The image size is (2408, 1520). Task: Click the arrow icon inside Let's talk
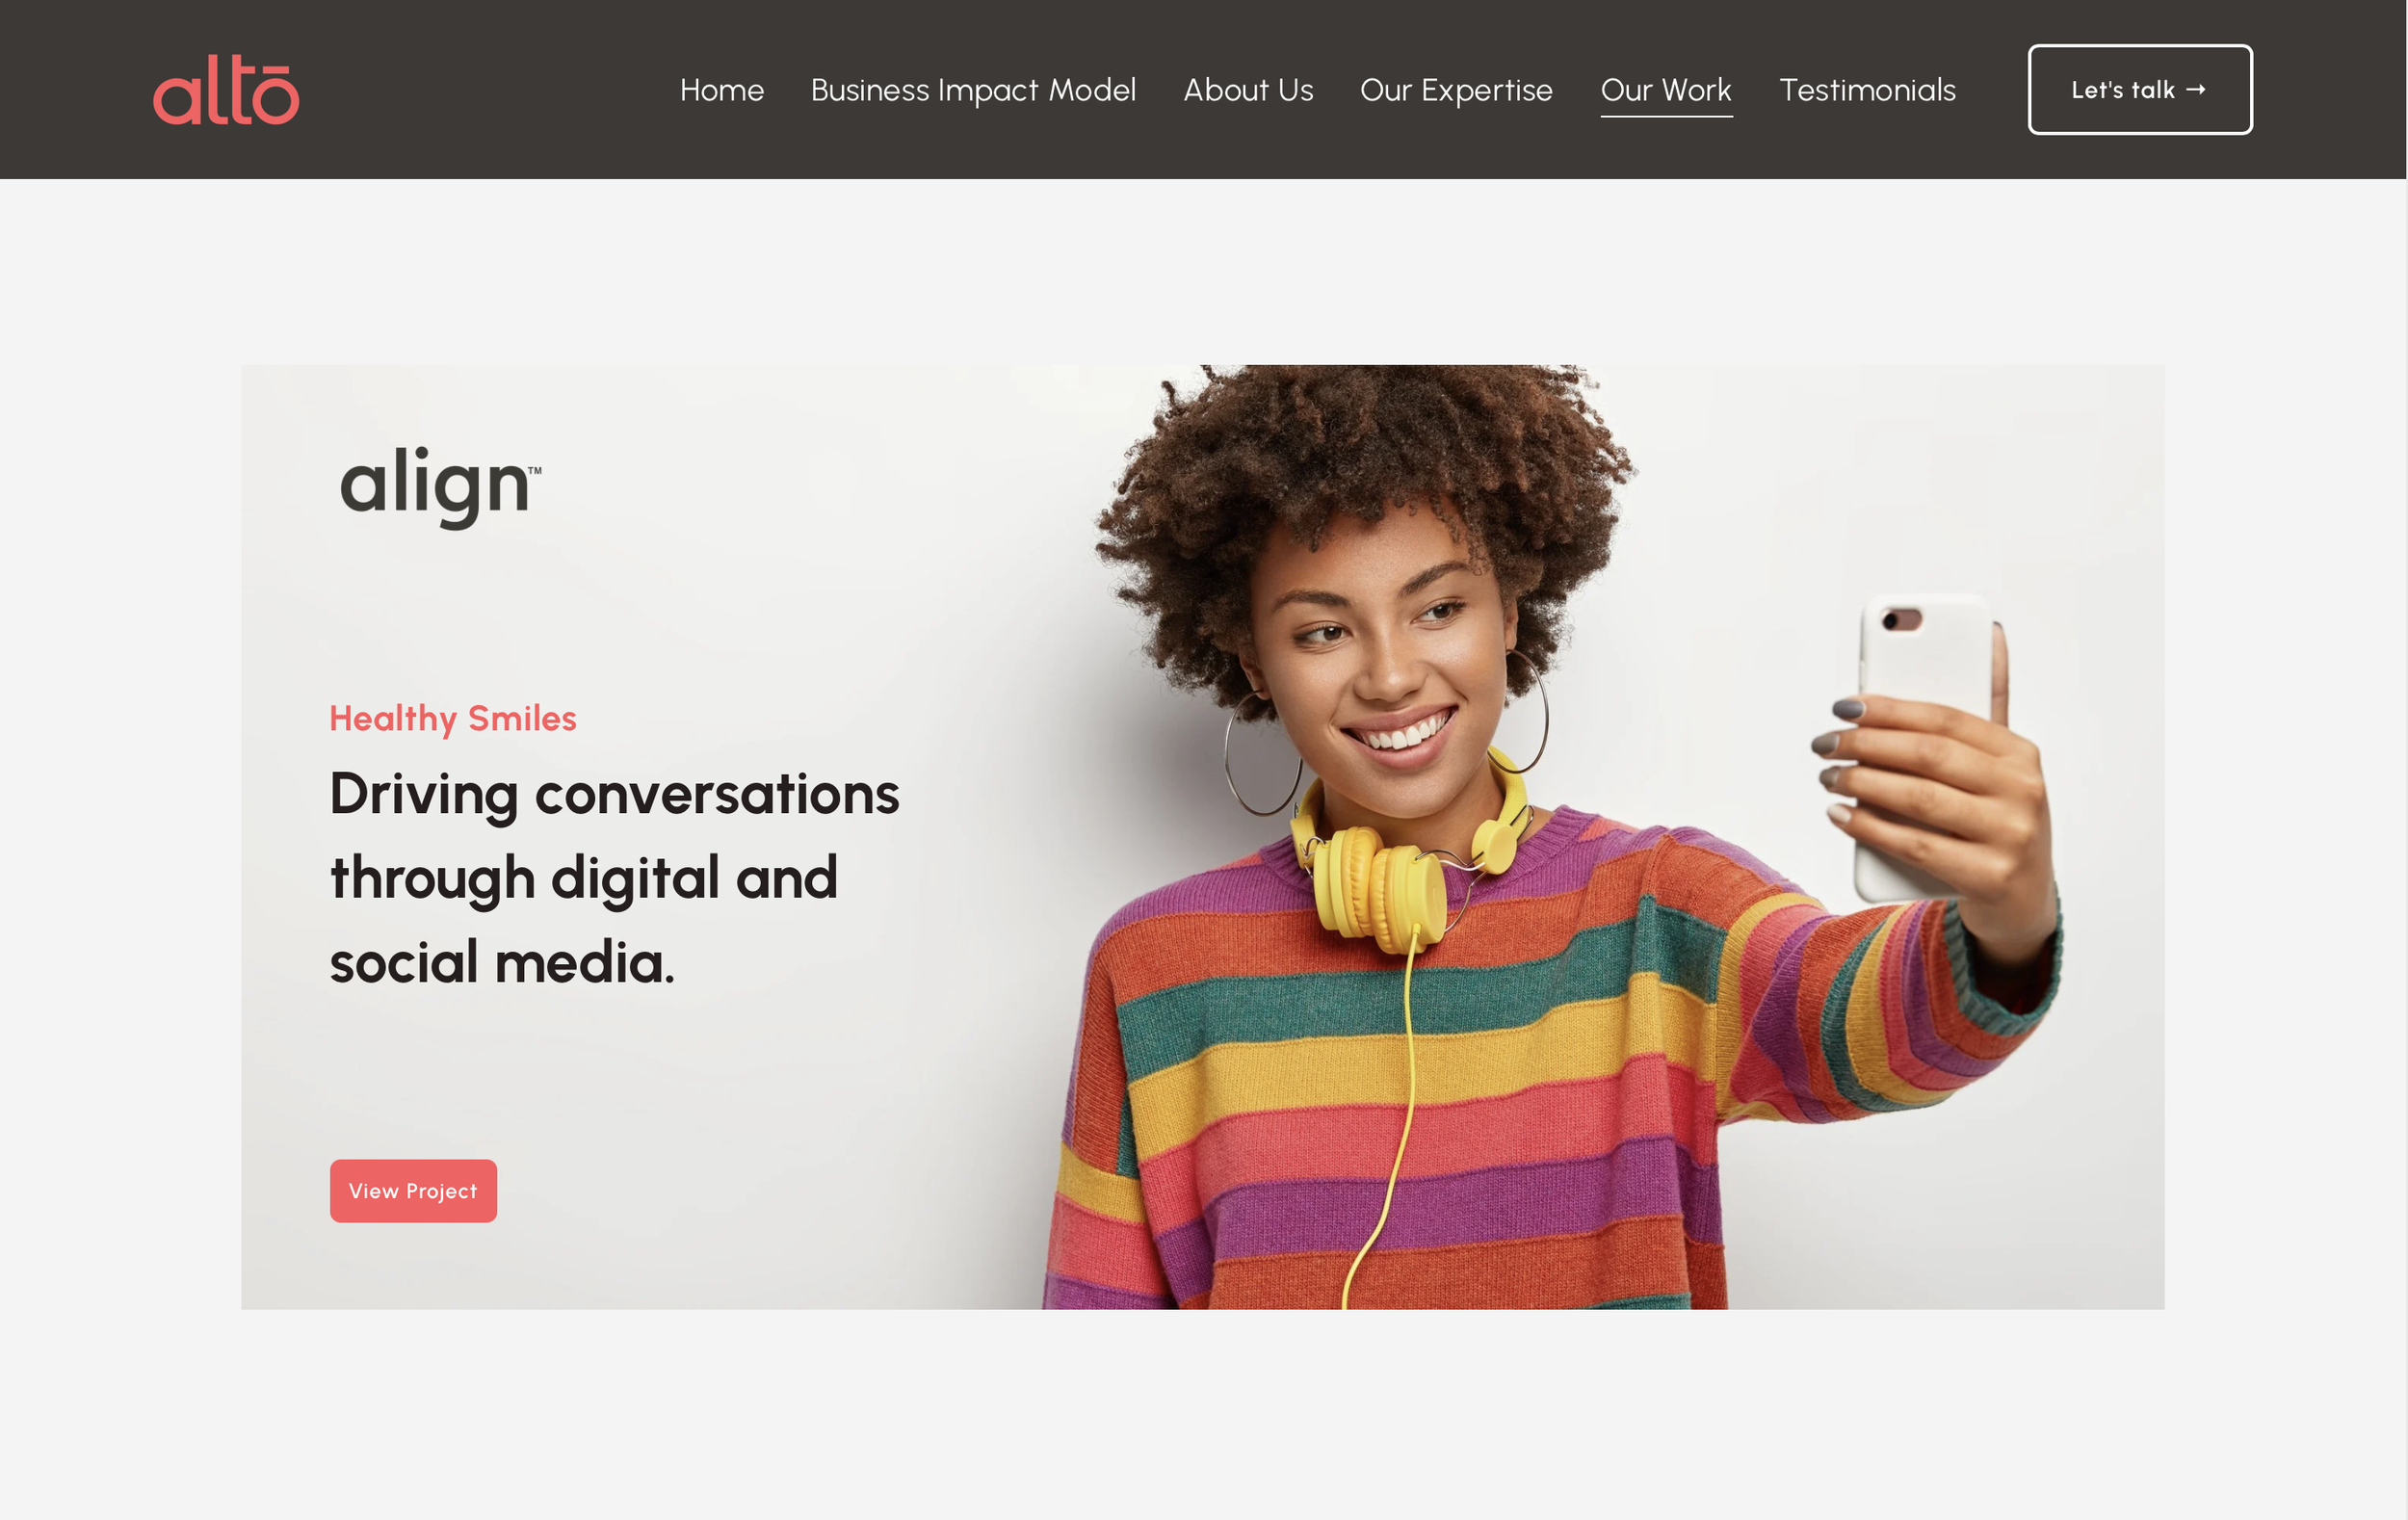[x=2196, y=90]
